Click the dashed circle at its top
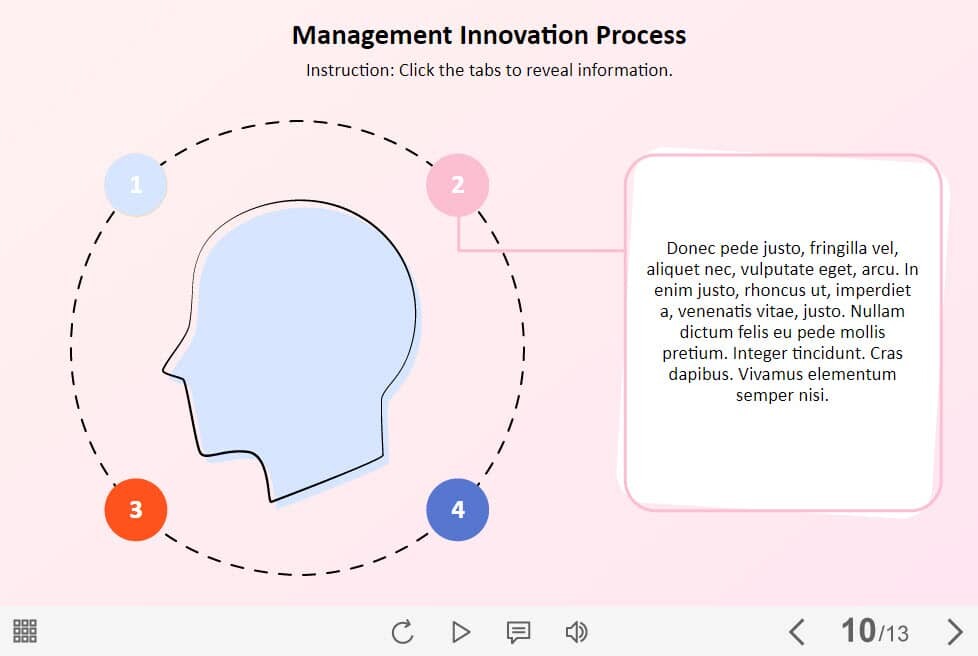Screen dimensions: 978x656 (x=298, y=121)
